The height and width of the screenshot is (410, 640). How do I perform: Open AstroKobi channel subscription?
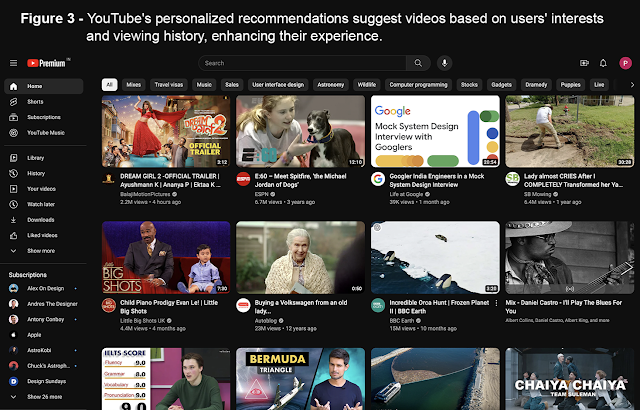(x=44, y=350)
